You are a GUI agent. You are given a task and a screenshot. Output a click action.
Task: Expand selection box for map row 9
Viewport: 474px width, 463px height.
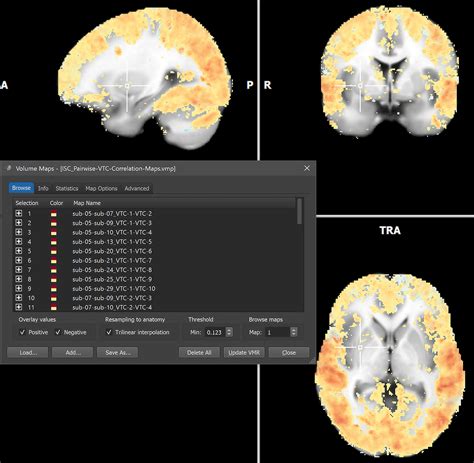point(19,288)
